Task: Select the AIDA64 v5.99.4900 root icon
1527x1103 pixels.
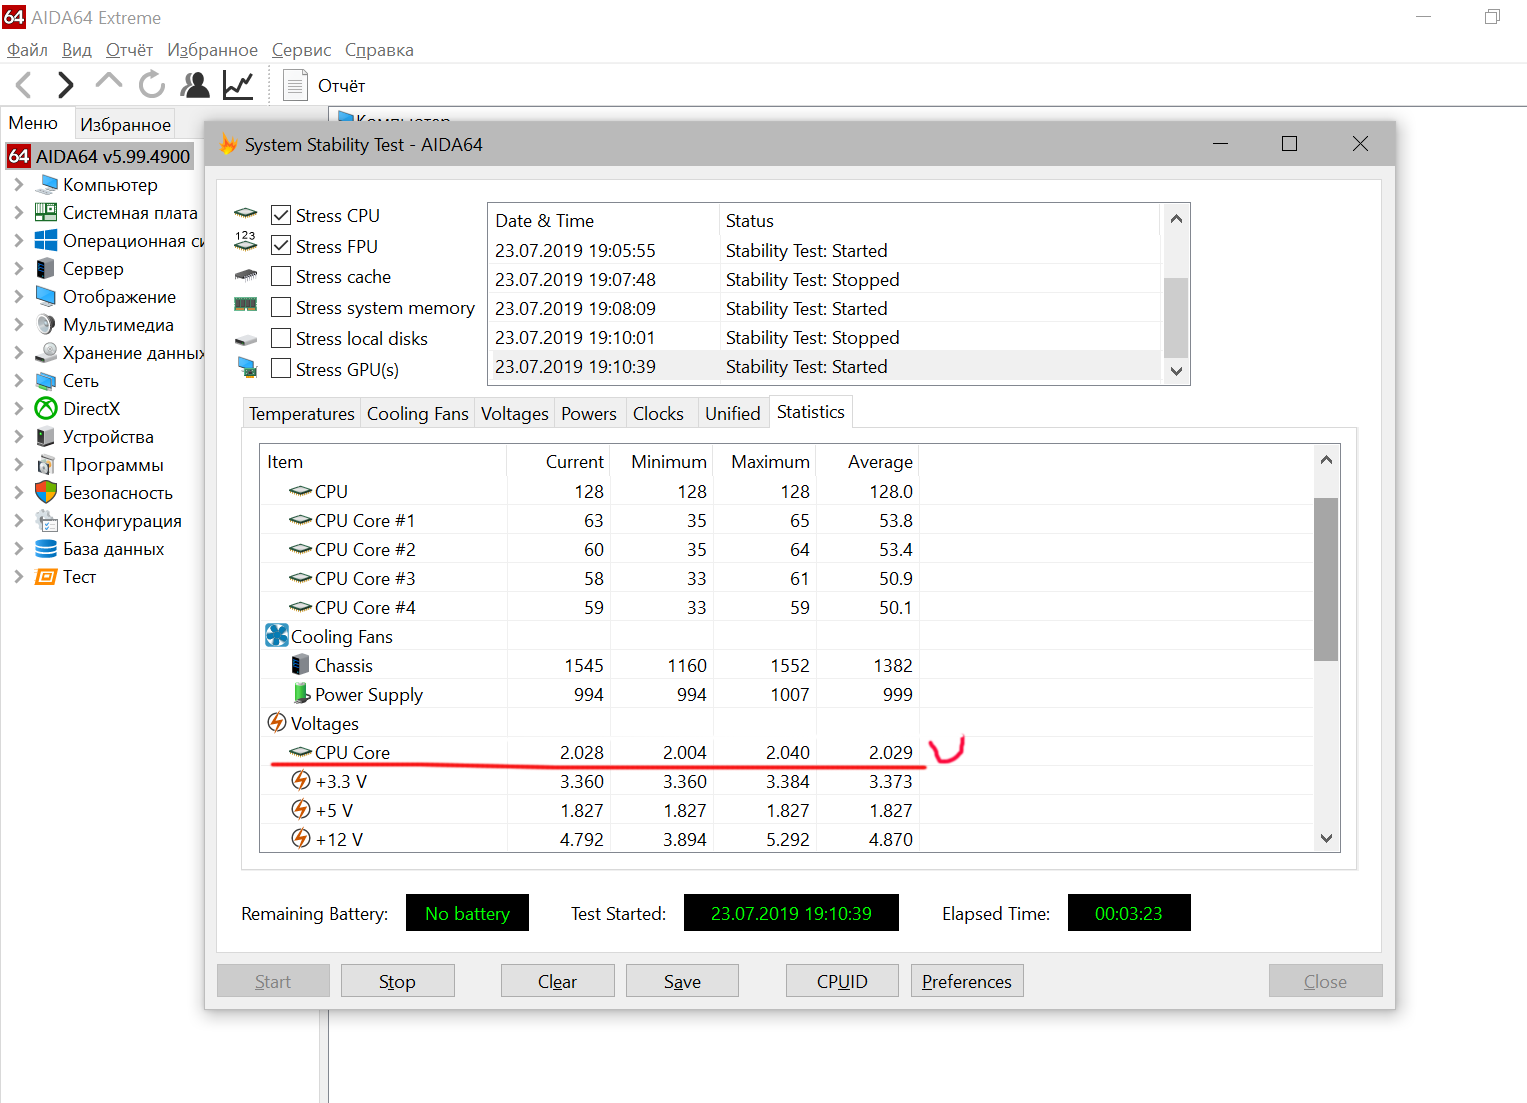Action: point(19,156)
